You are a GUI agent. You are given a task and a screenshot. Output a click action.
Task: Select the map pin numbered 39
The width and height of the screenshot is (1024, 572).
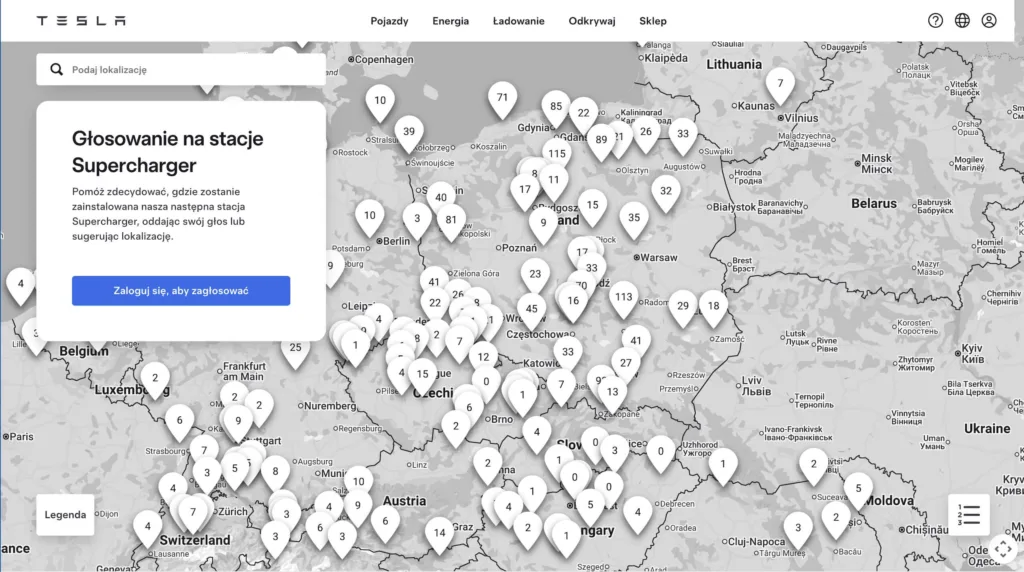[409, 135]
